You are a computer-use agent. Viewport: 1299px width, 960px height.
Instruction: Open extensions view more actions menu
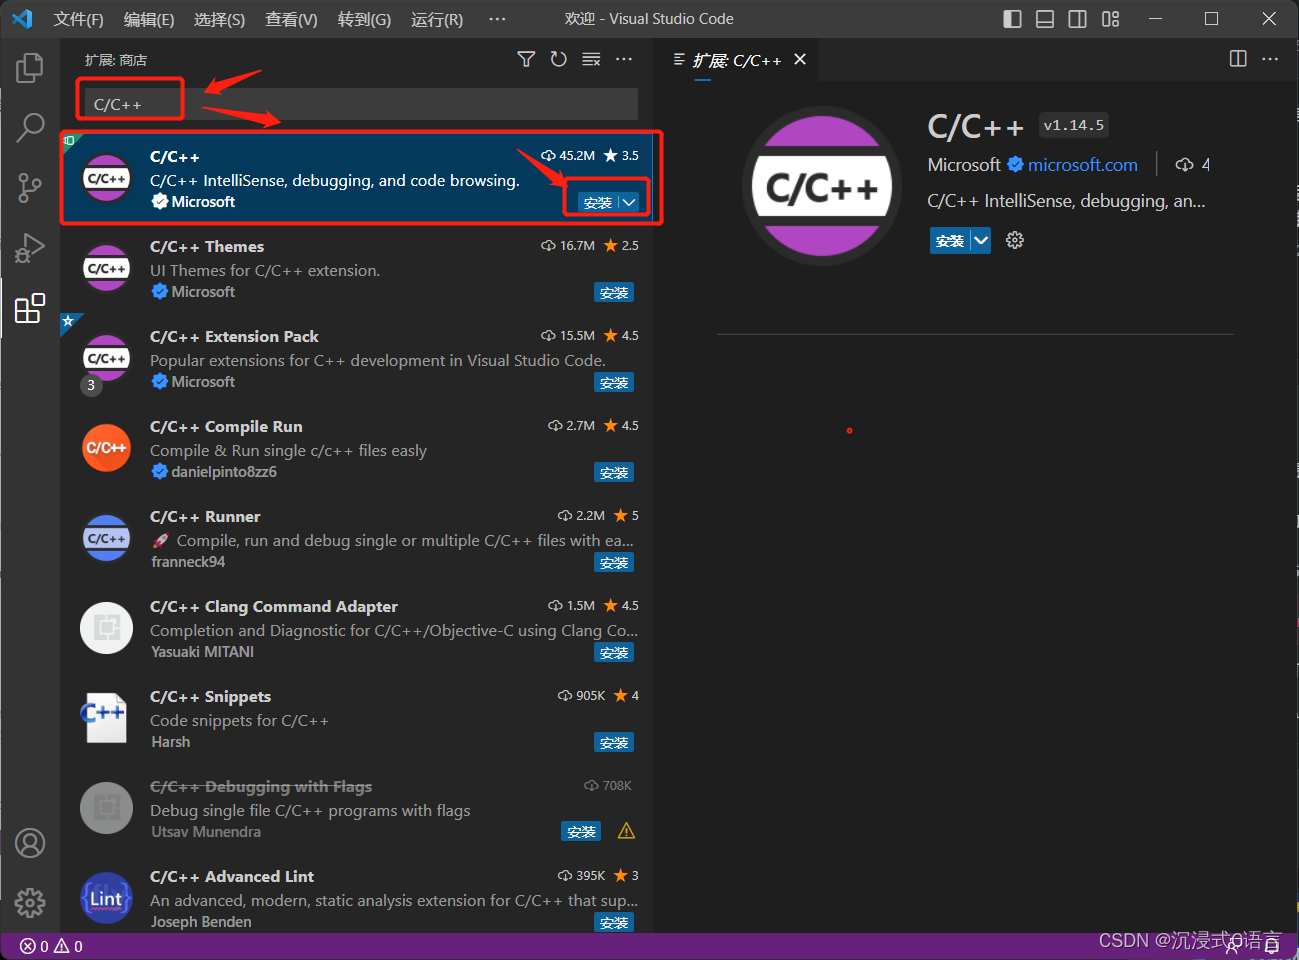624,60
